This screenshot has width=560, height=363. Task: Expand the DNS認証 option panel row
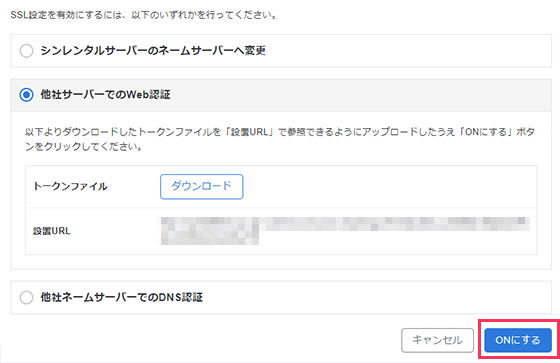point(281,297)
